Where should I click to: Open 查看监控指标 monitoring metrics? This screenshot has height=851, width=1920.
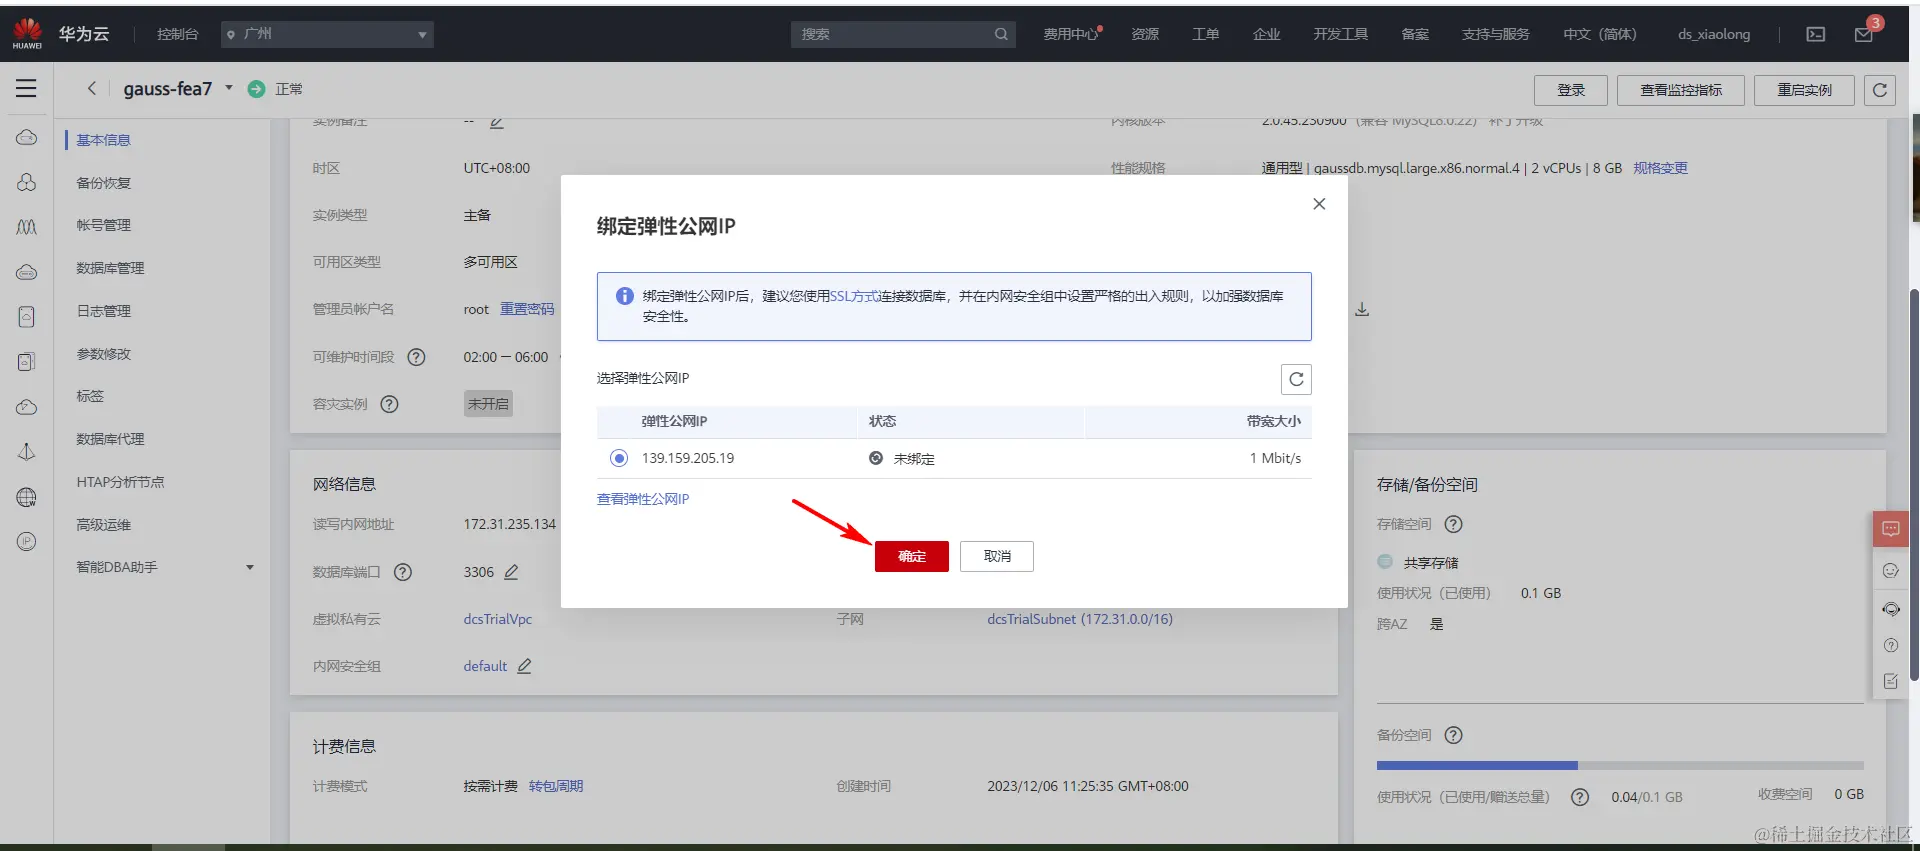(x=1681, y=90)
